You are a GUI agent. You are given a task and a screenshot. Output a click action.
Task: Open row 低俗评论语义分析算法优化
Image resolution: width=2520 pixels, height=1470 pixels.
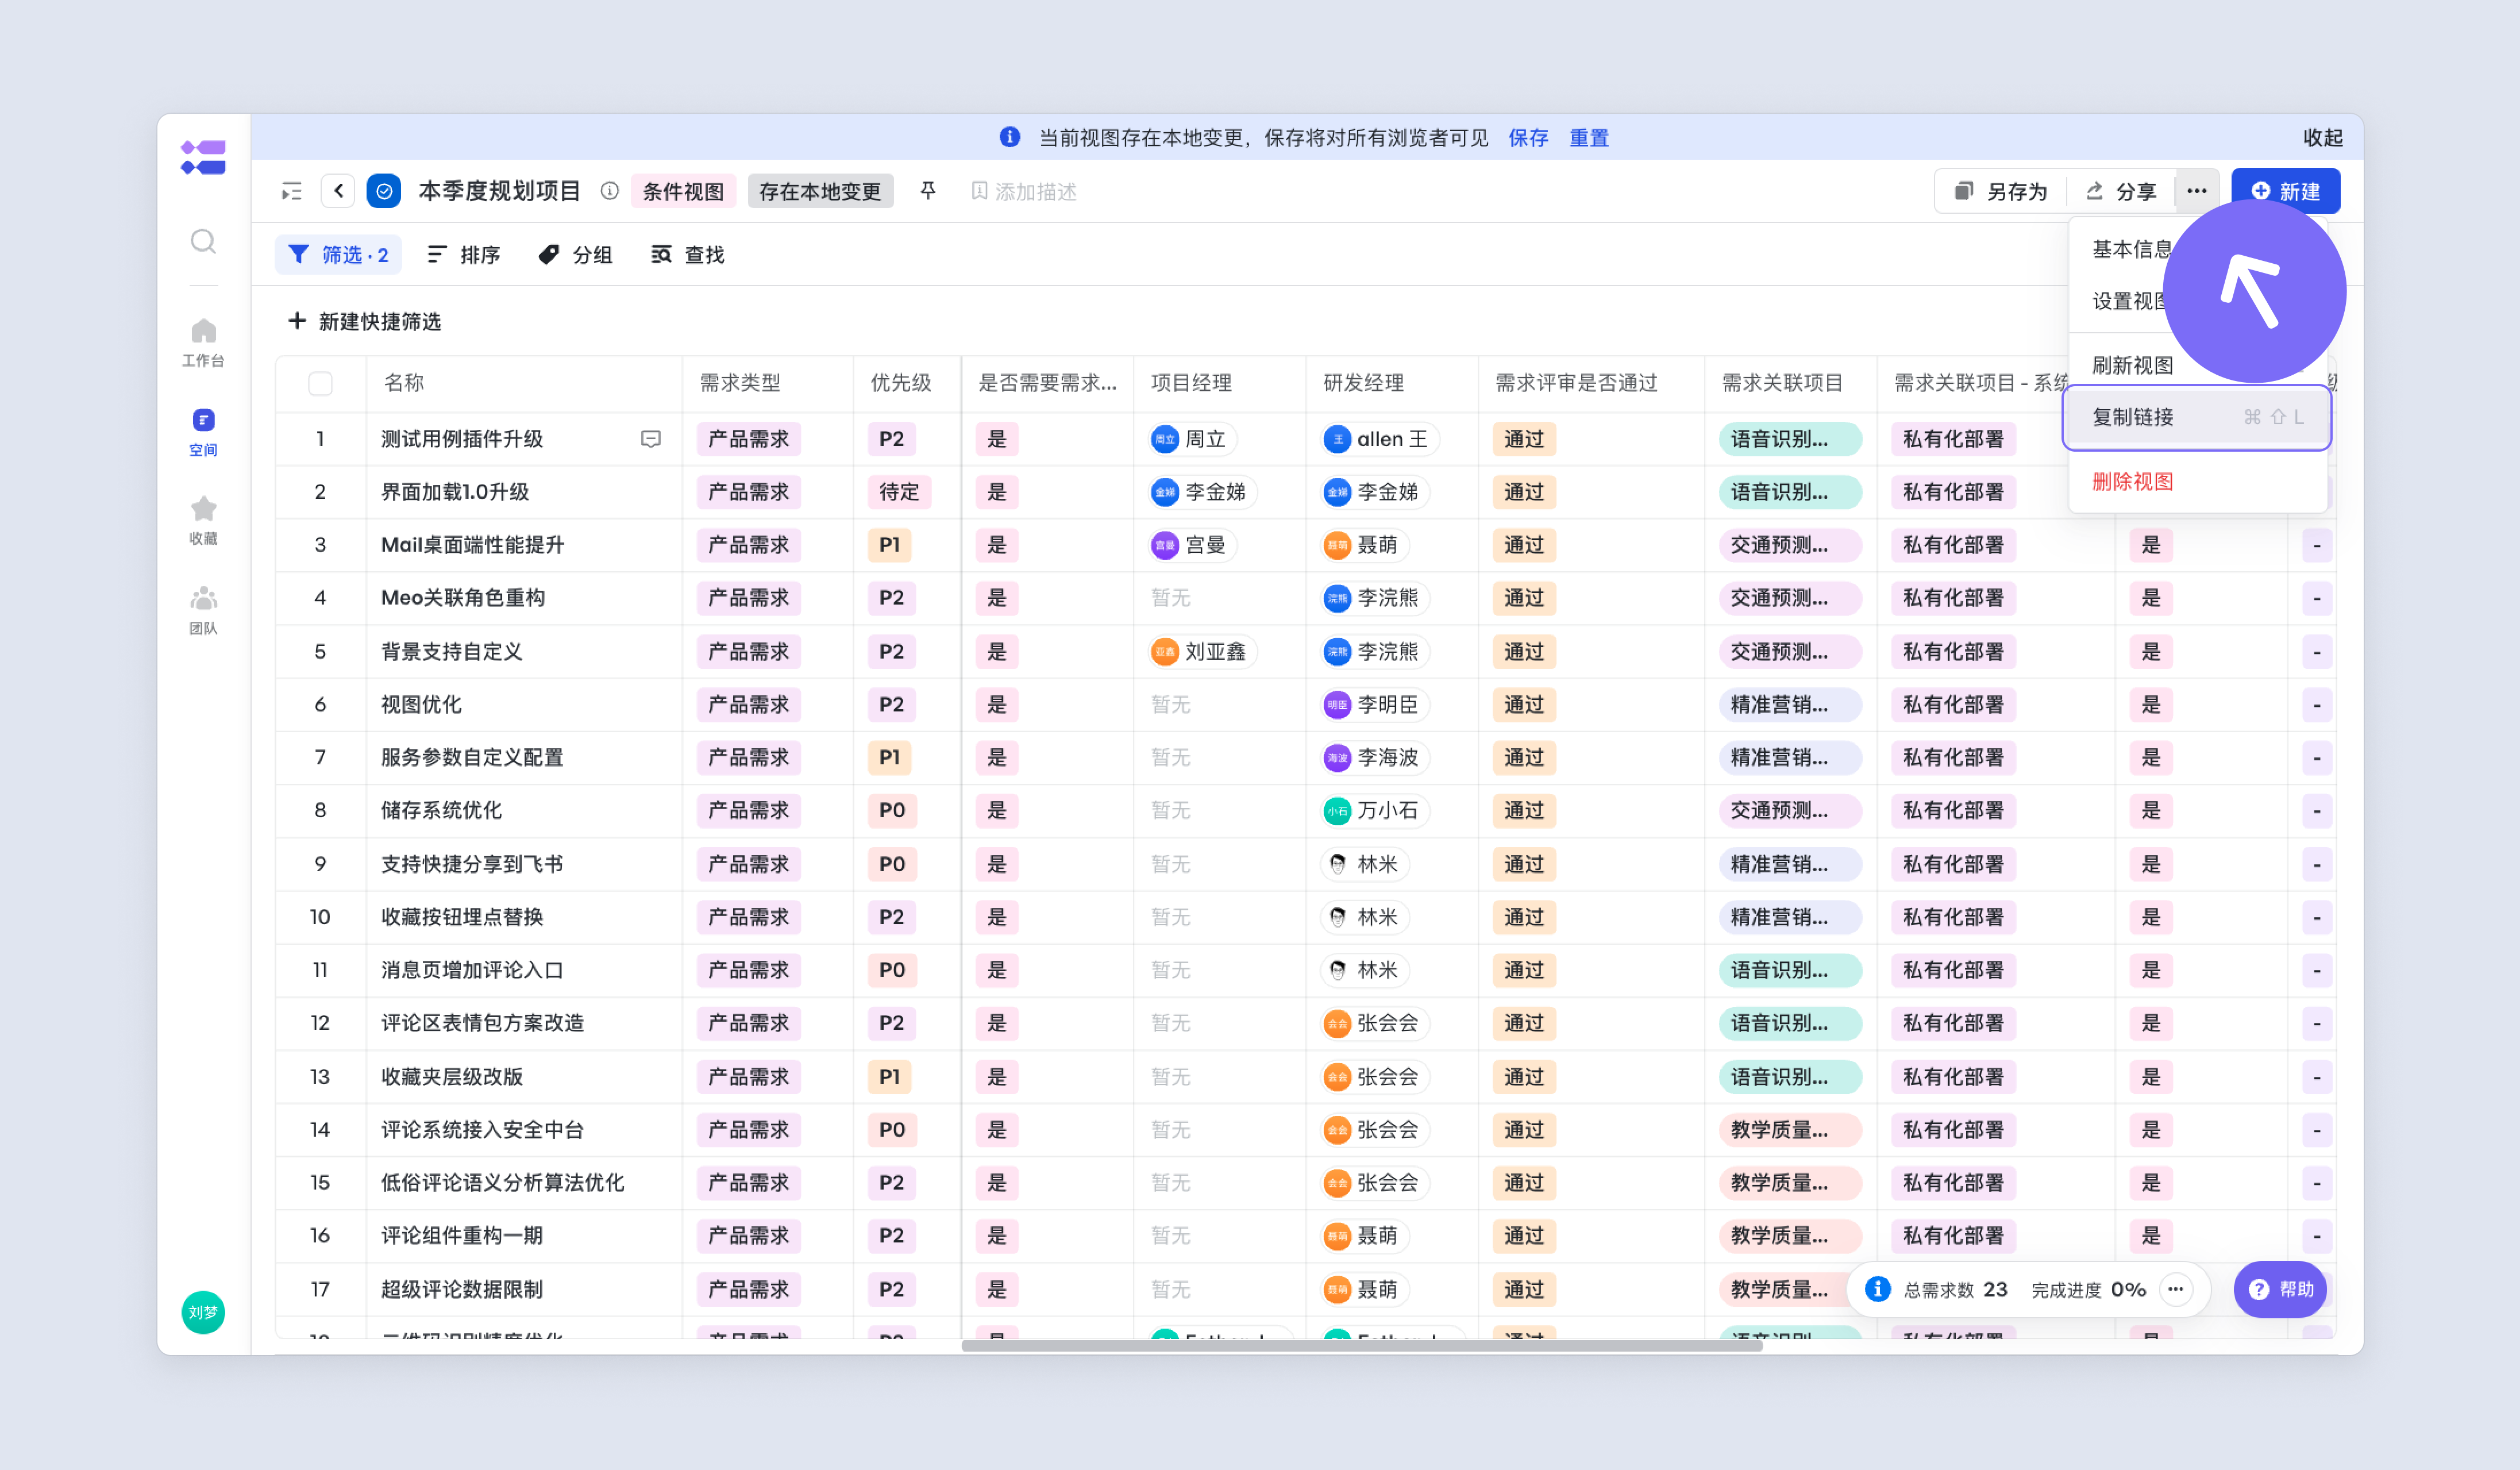(502, 1183)
